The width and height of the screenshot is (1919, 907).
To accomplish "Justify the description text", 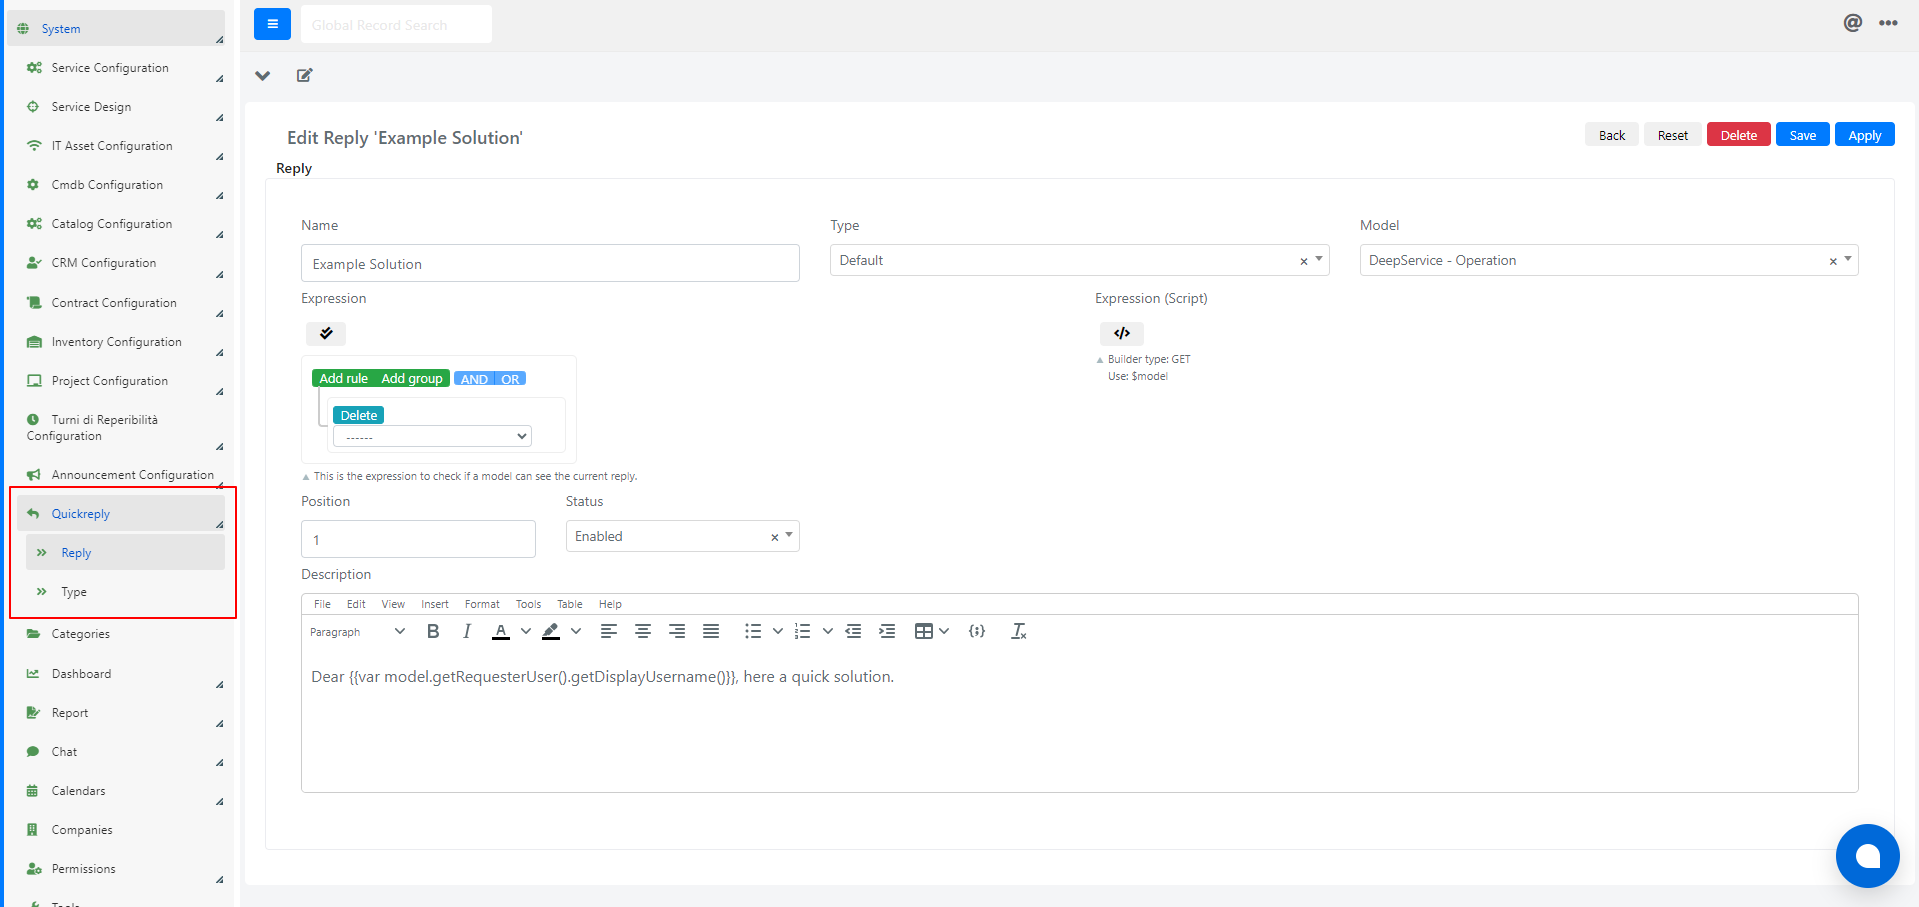I will click(711, 631).
